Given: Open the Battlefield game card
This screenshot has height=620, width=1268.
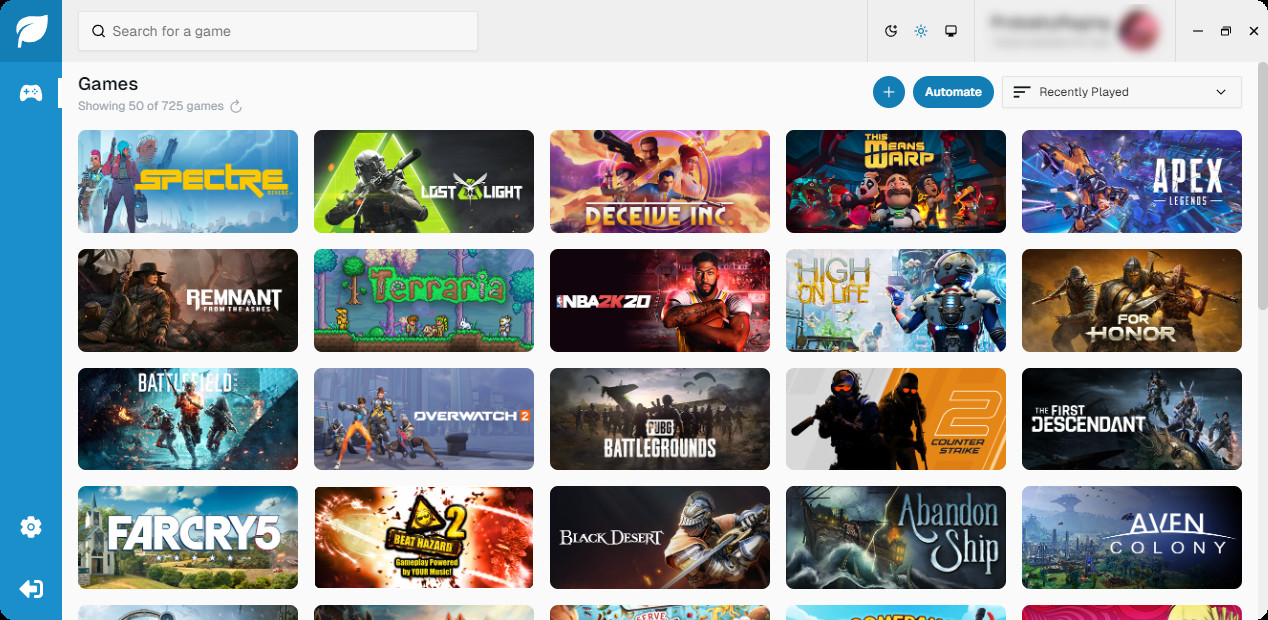Looking at the screenshot, I should coord(188,419).
